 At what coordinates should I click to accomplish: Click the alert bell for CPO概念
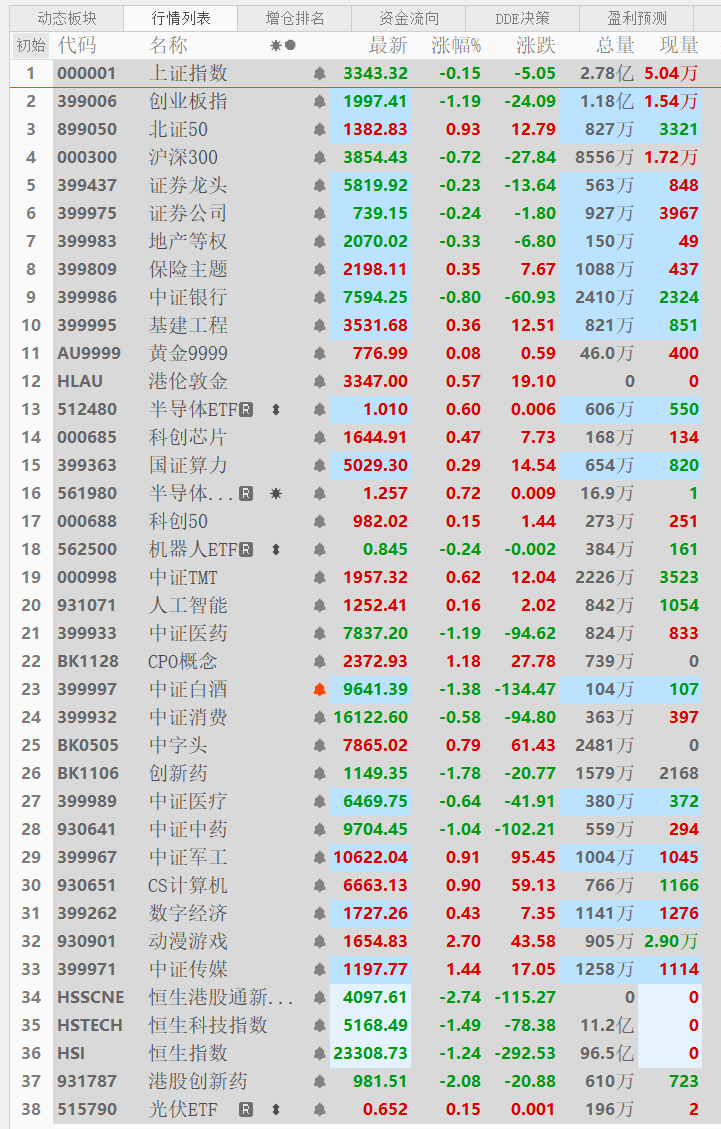click(320, 662)
